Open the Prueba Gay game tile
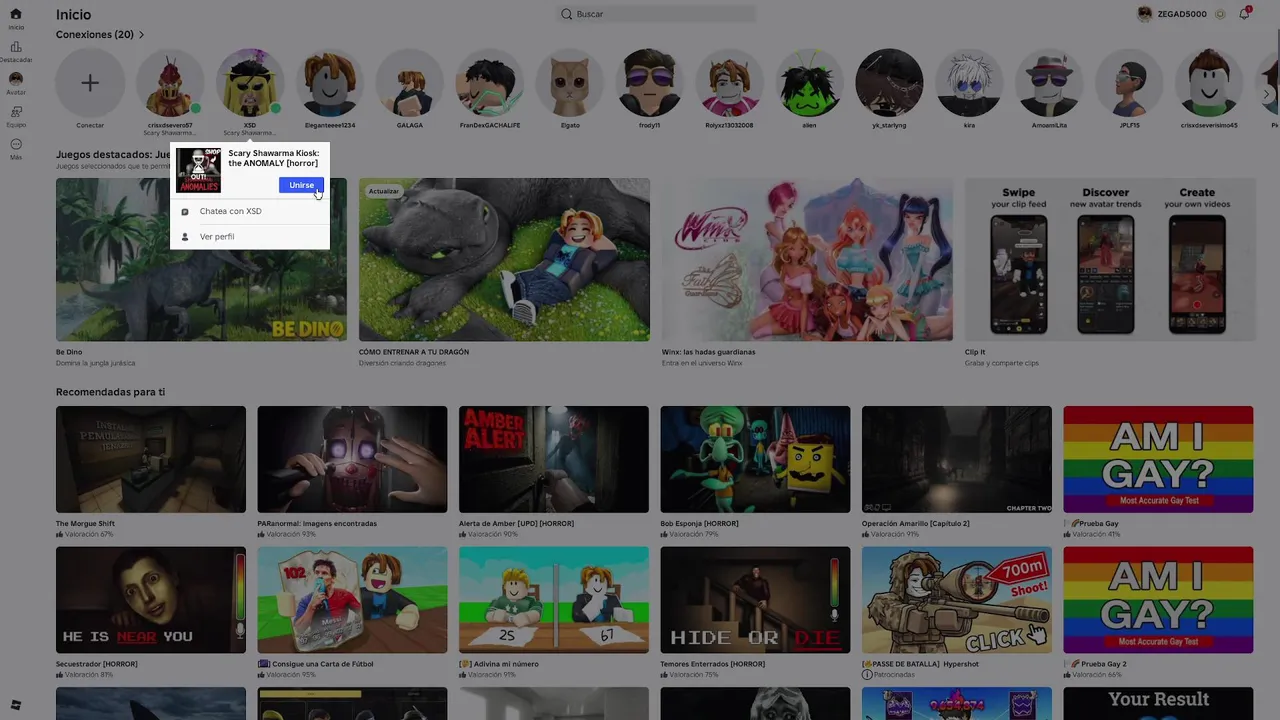 (x=1158, y=459)
